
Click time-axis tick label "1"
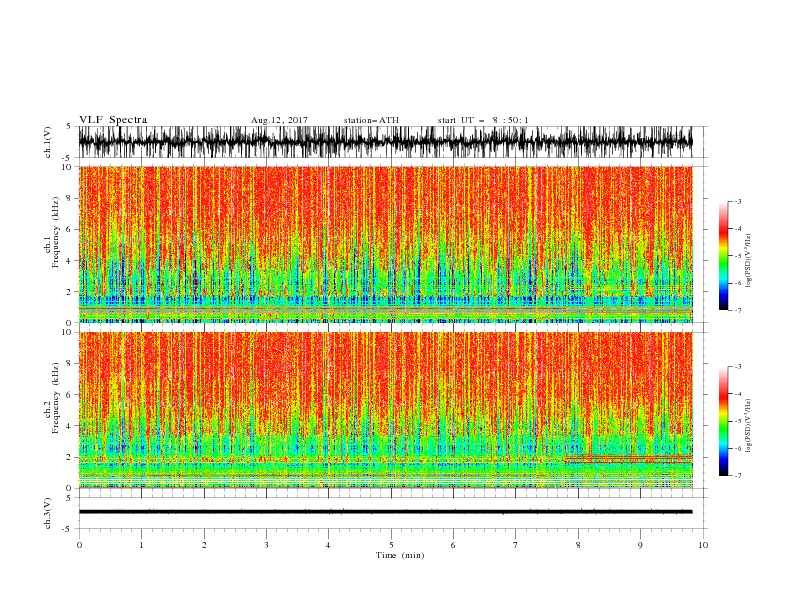[141, 545]
